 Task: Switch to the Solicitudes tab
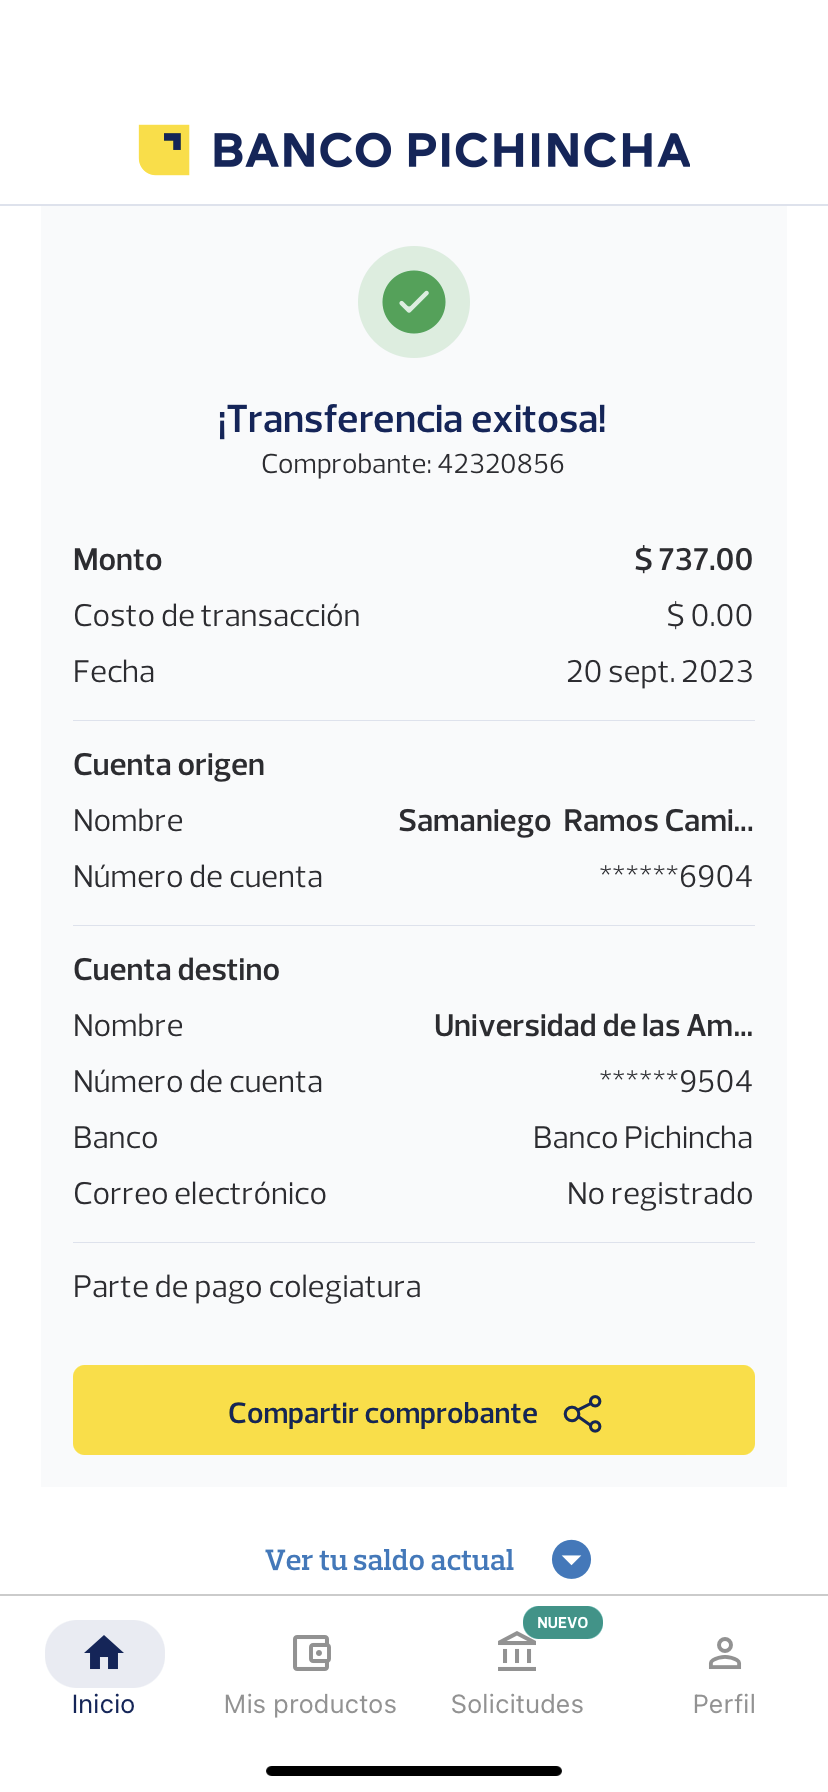pos(517,1704)
